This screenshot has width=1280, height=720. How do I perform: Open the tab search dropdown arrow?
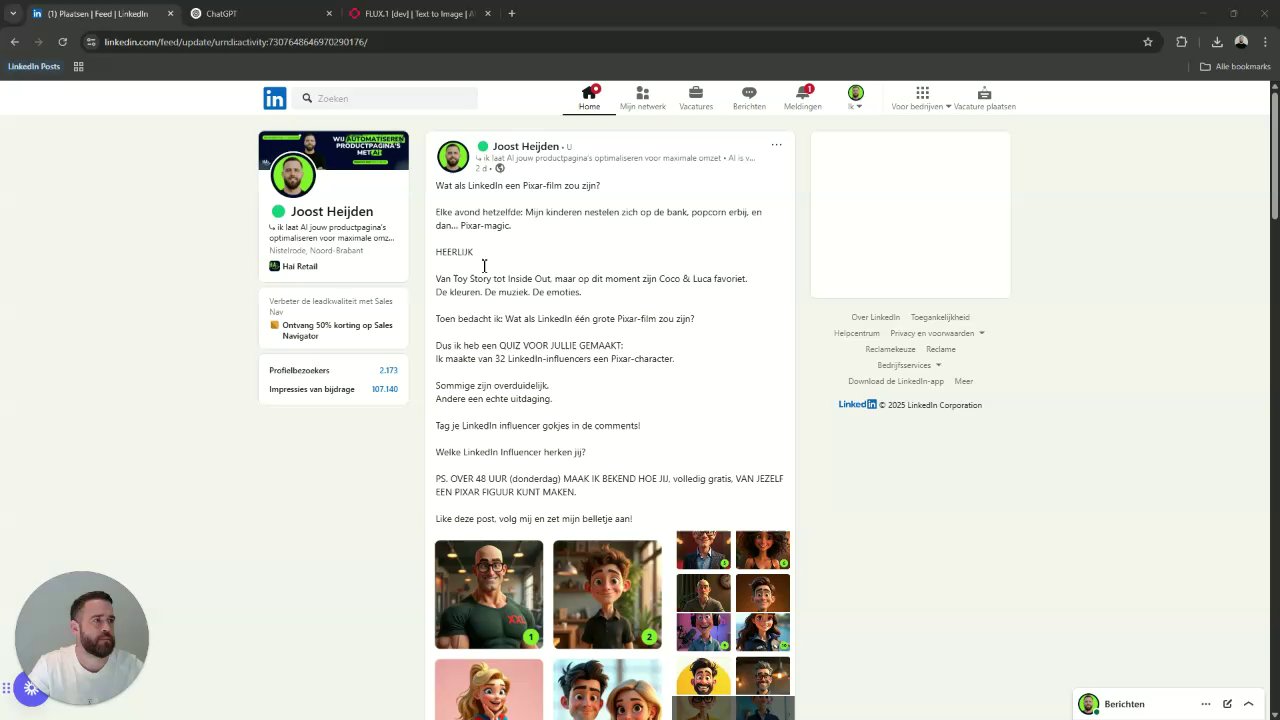coord(13,14)
